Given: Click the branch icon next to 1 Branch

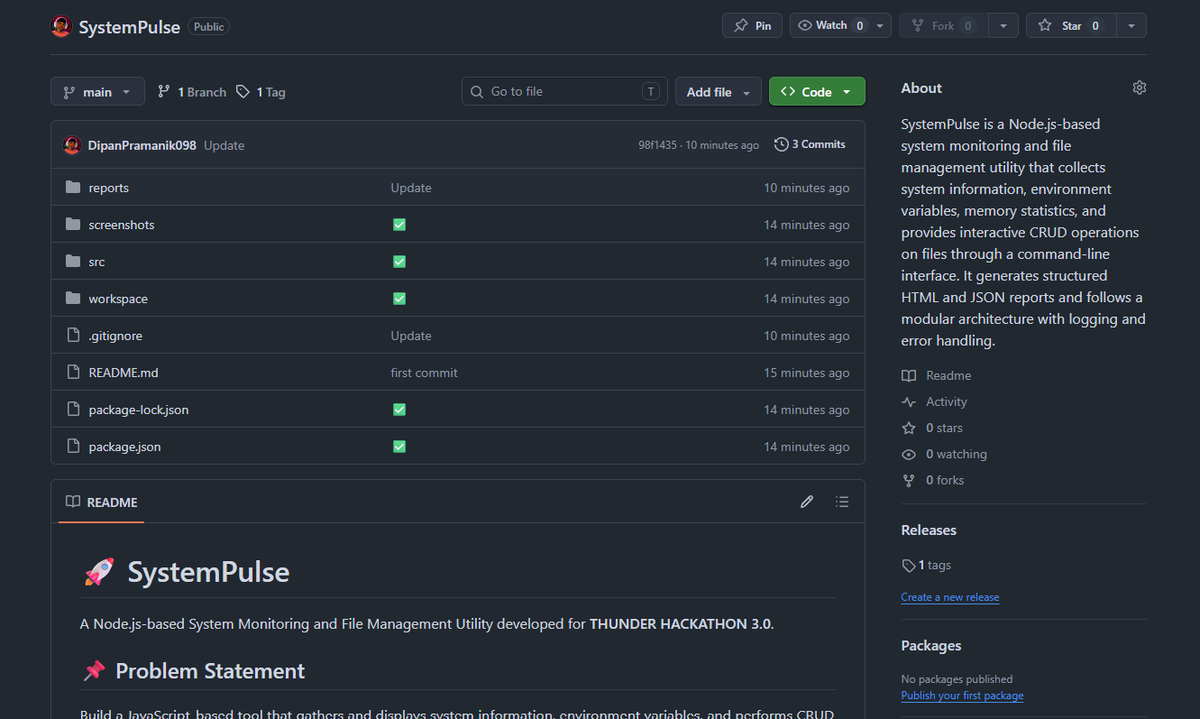Looking at the screenshot, I should 164,92.
